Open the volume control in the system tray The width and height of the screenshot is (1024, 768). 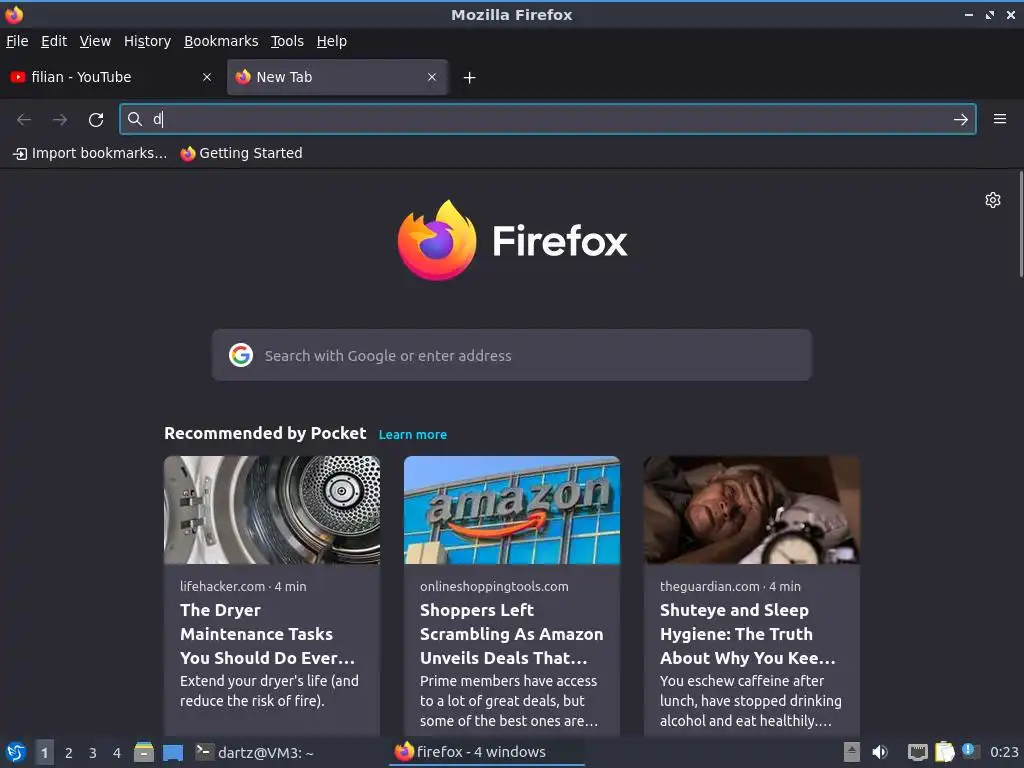(x=880, y=752)
